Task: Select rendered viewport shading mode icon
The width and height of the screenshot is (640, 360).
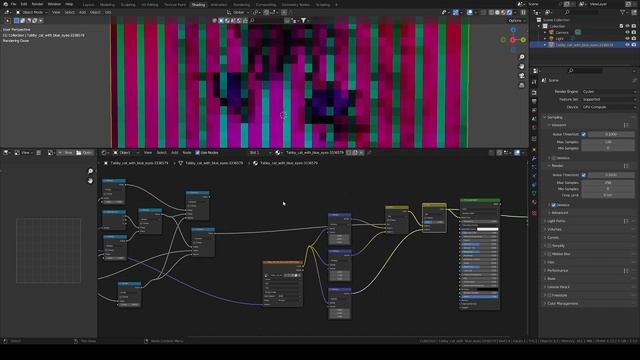Action: point(509,13)
